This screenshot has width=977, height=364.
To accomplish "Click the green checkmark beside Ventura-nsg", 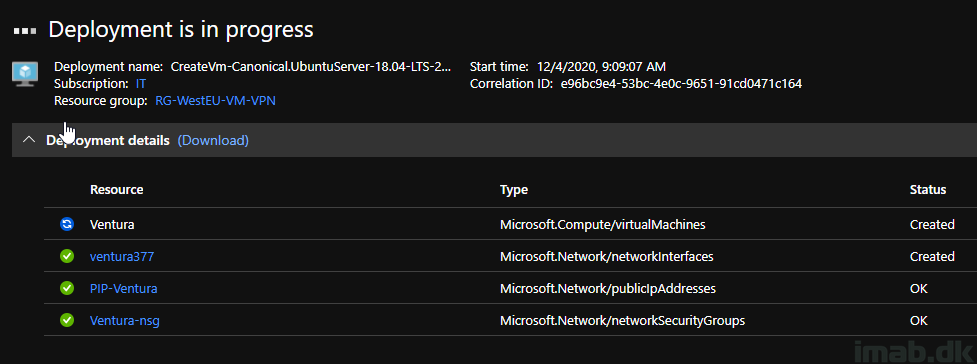I will pos(67,320).
